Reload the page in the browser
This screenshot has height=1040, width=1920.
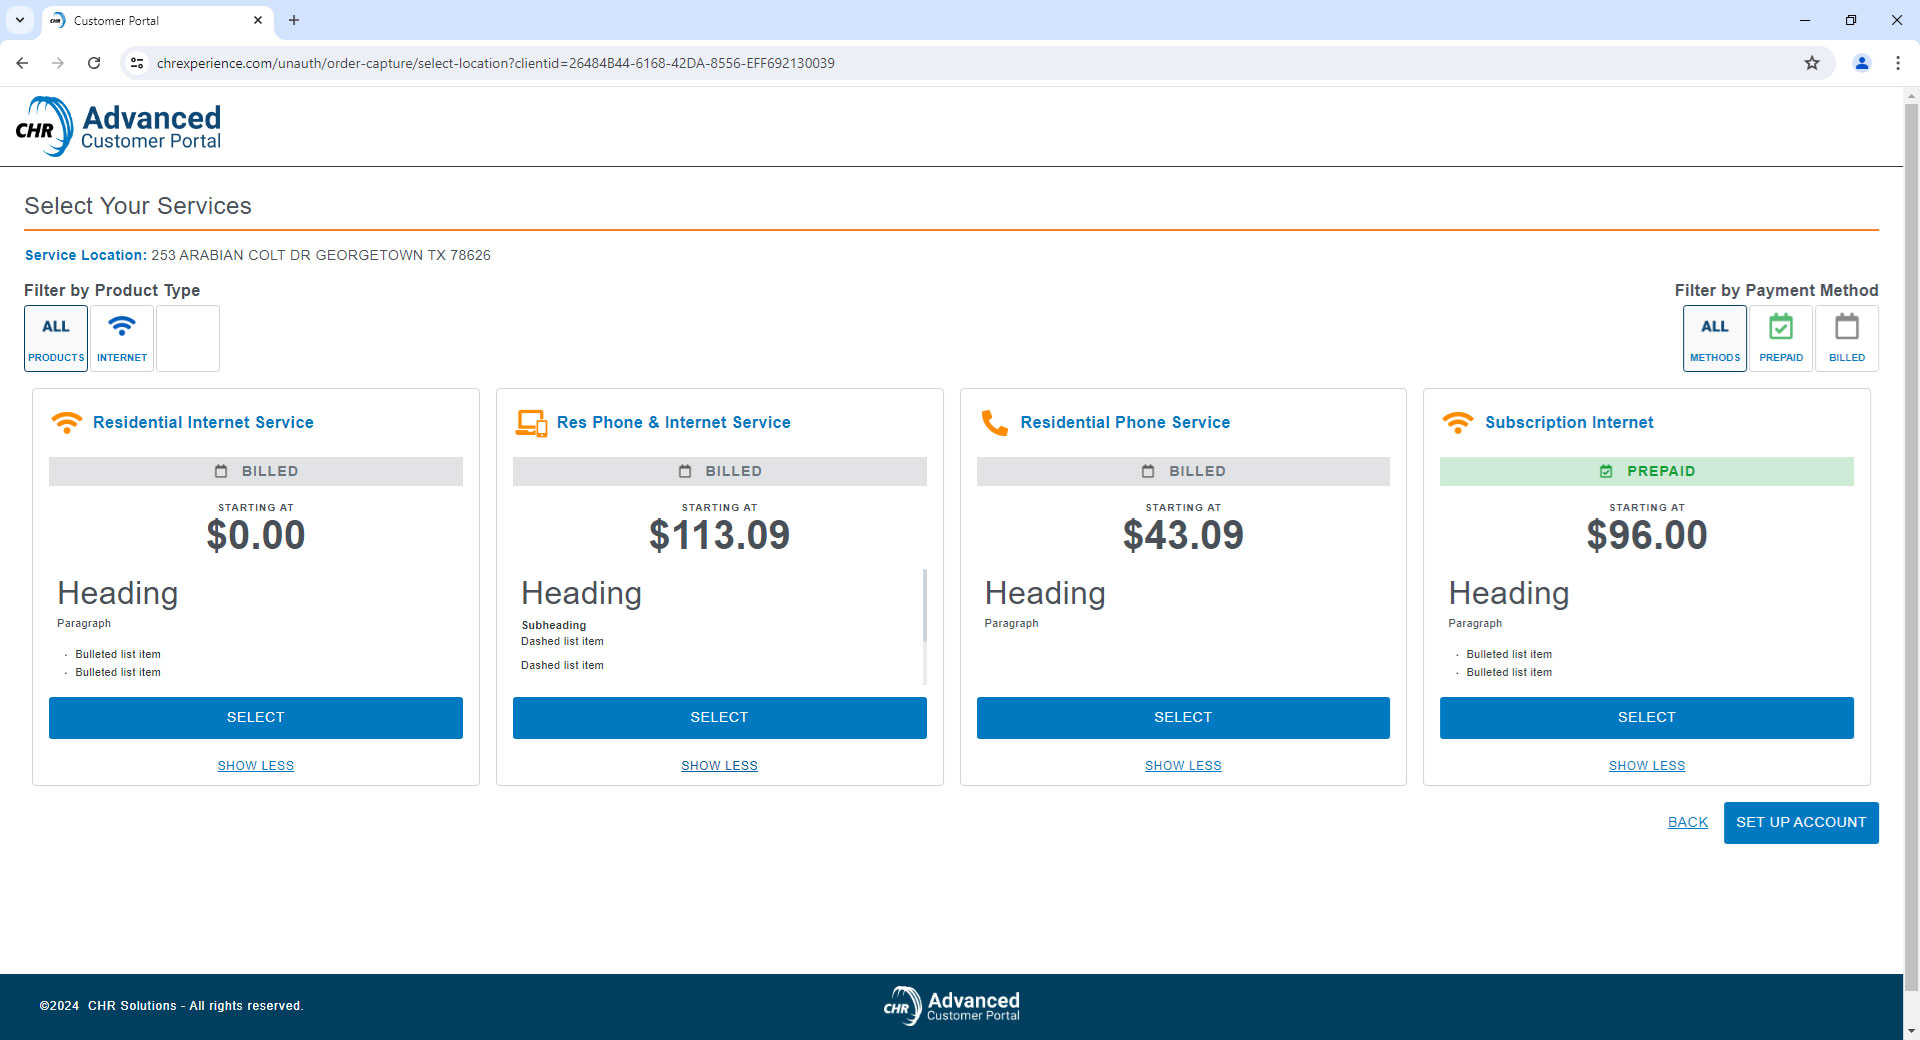[94, 63]
